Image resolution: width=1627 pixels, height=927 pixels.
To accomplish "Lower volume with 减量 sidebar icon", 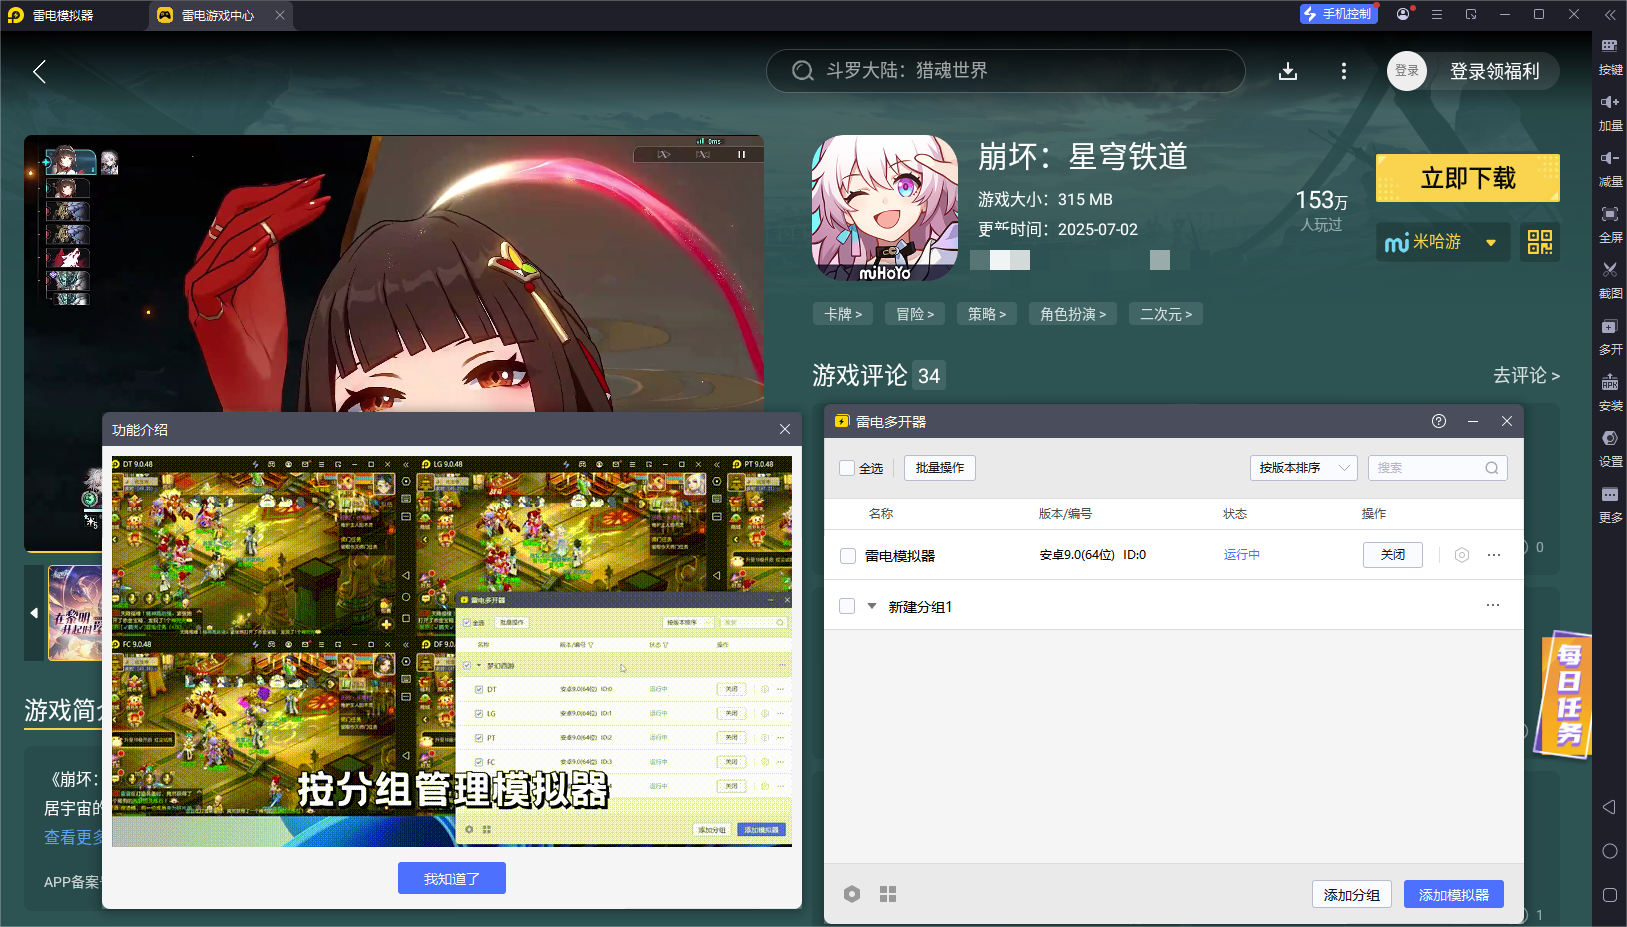I will coord(1610,168).
